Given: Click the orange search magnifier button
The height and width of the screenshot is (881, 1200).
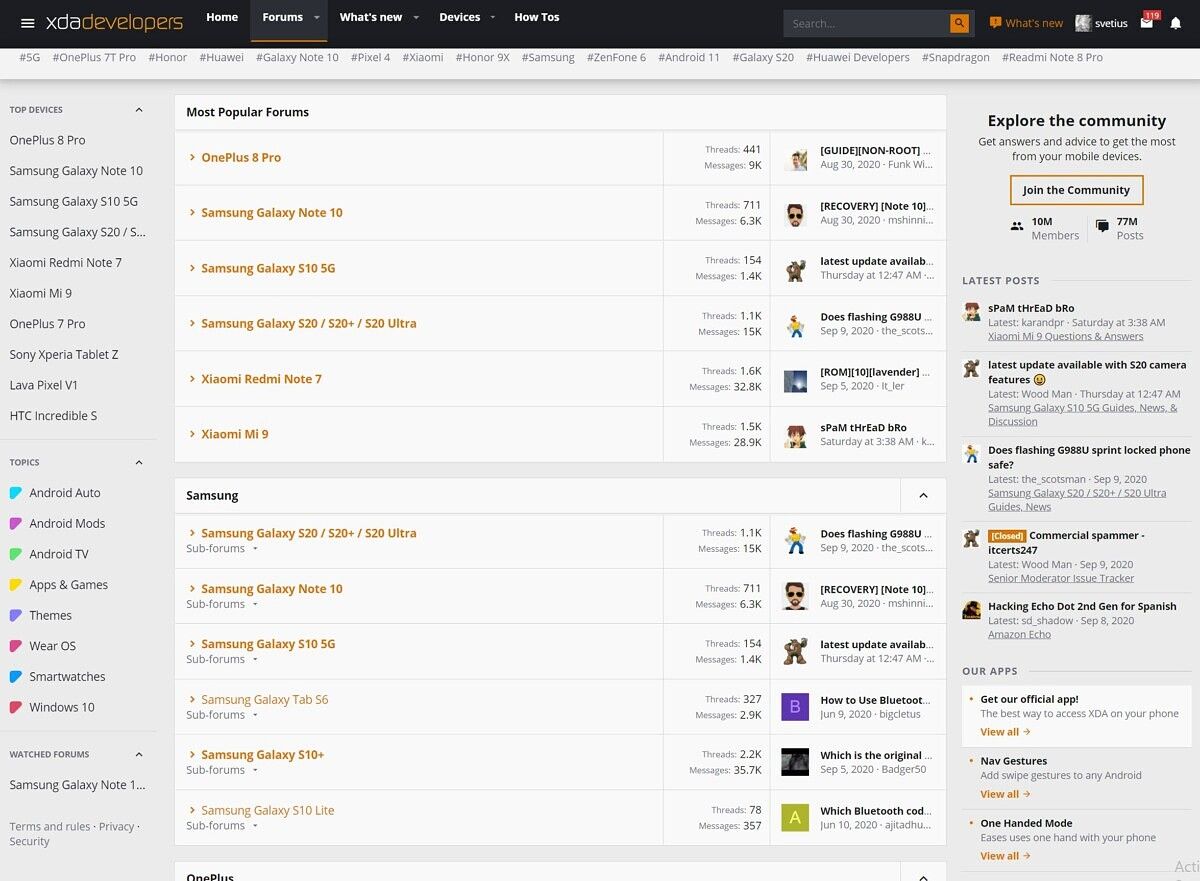Looking at the screenshot, I should (957, 22).
